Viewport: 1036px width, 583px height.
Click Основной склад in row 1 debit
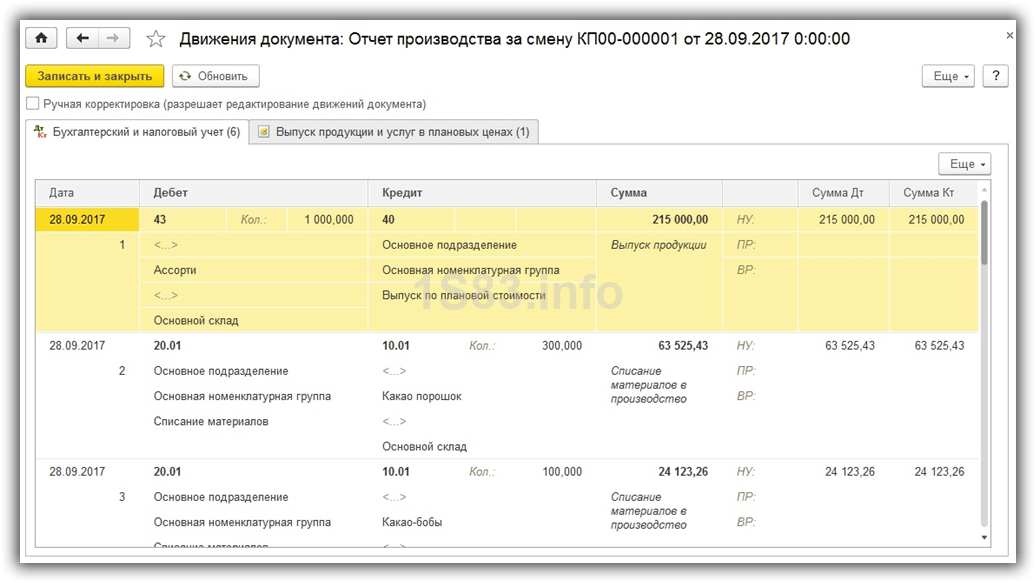click(x=196, y=321)
